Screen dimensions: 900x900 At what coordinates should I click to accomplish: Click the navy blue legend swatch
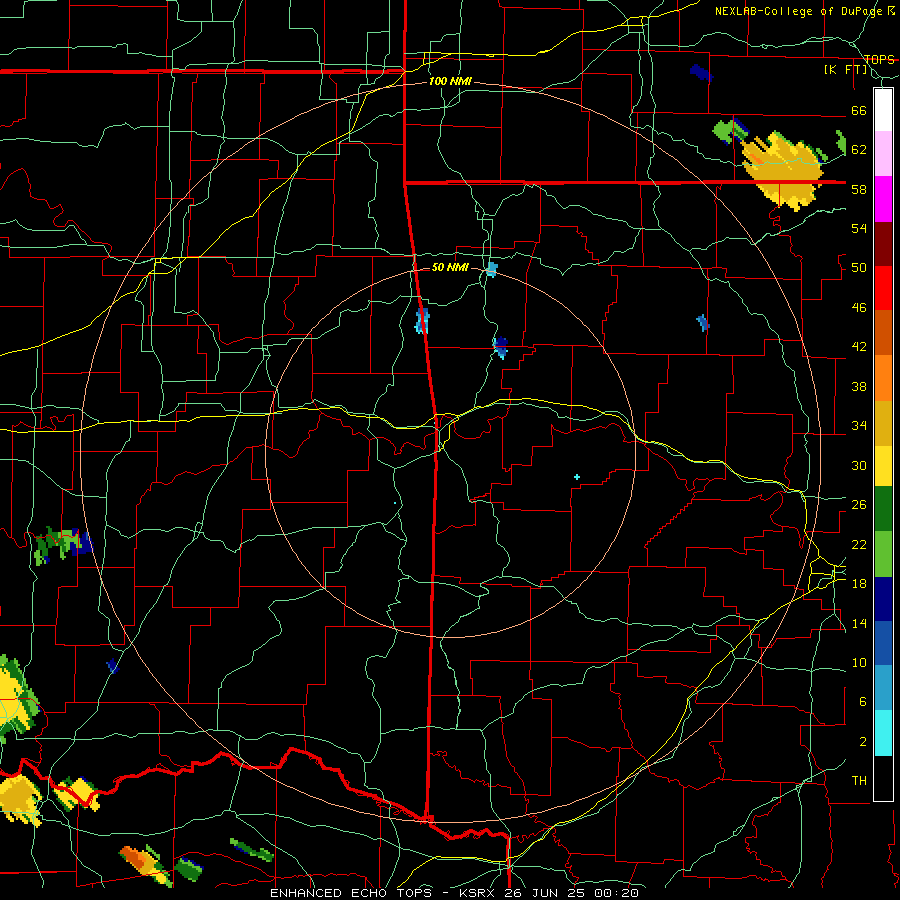point(883,599)
